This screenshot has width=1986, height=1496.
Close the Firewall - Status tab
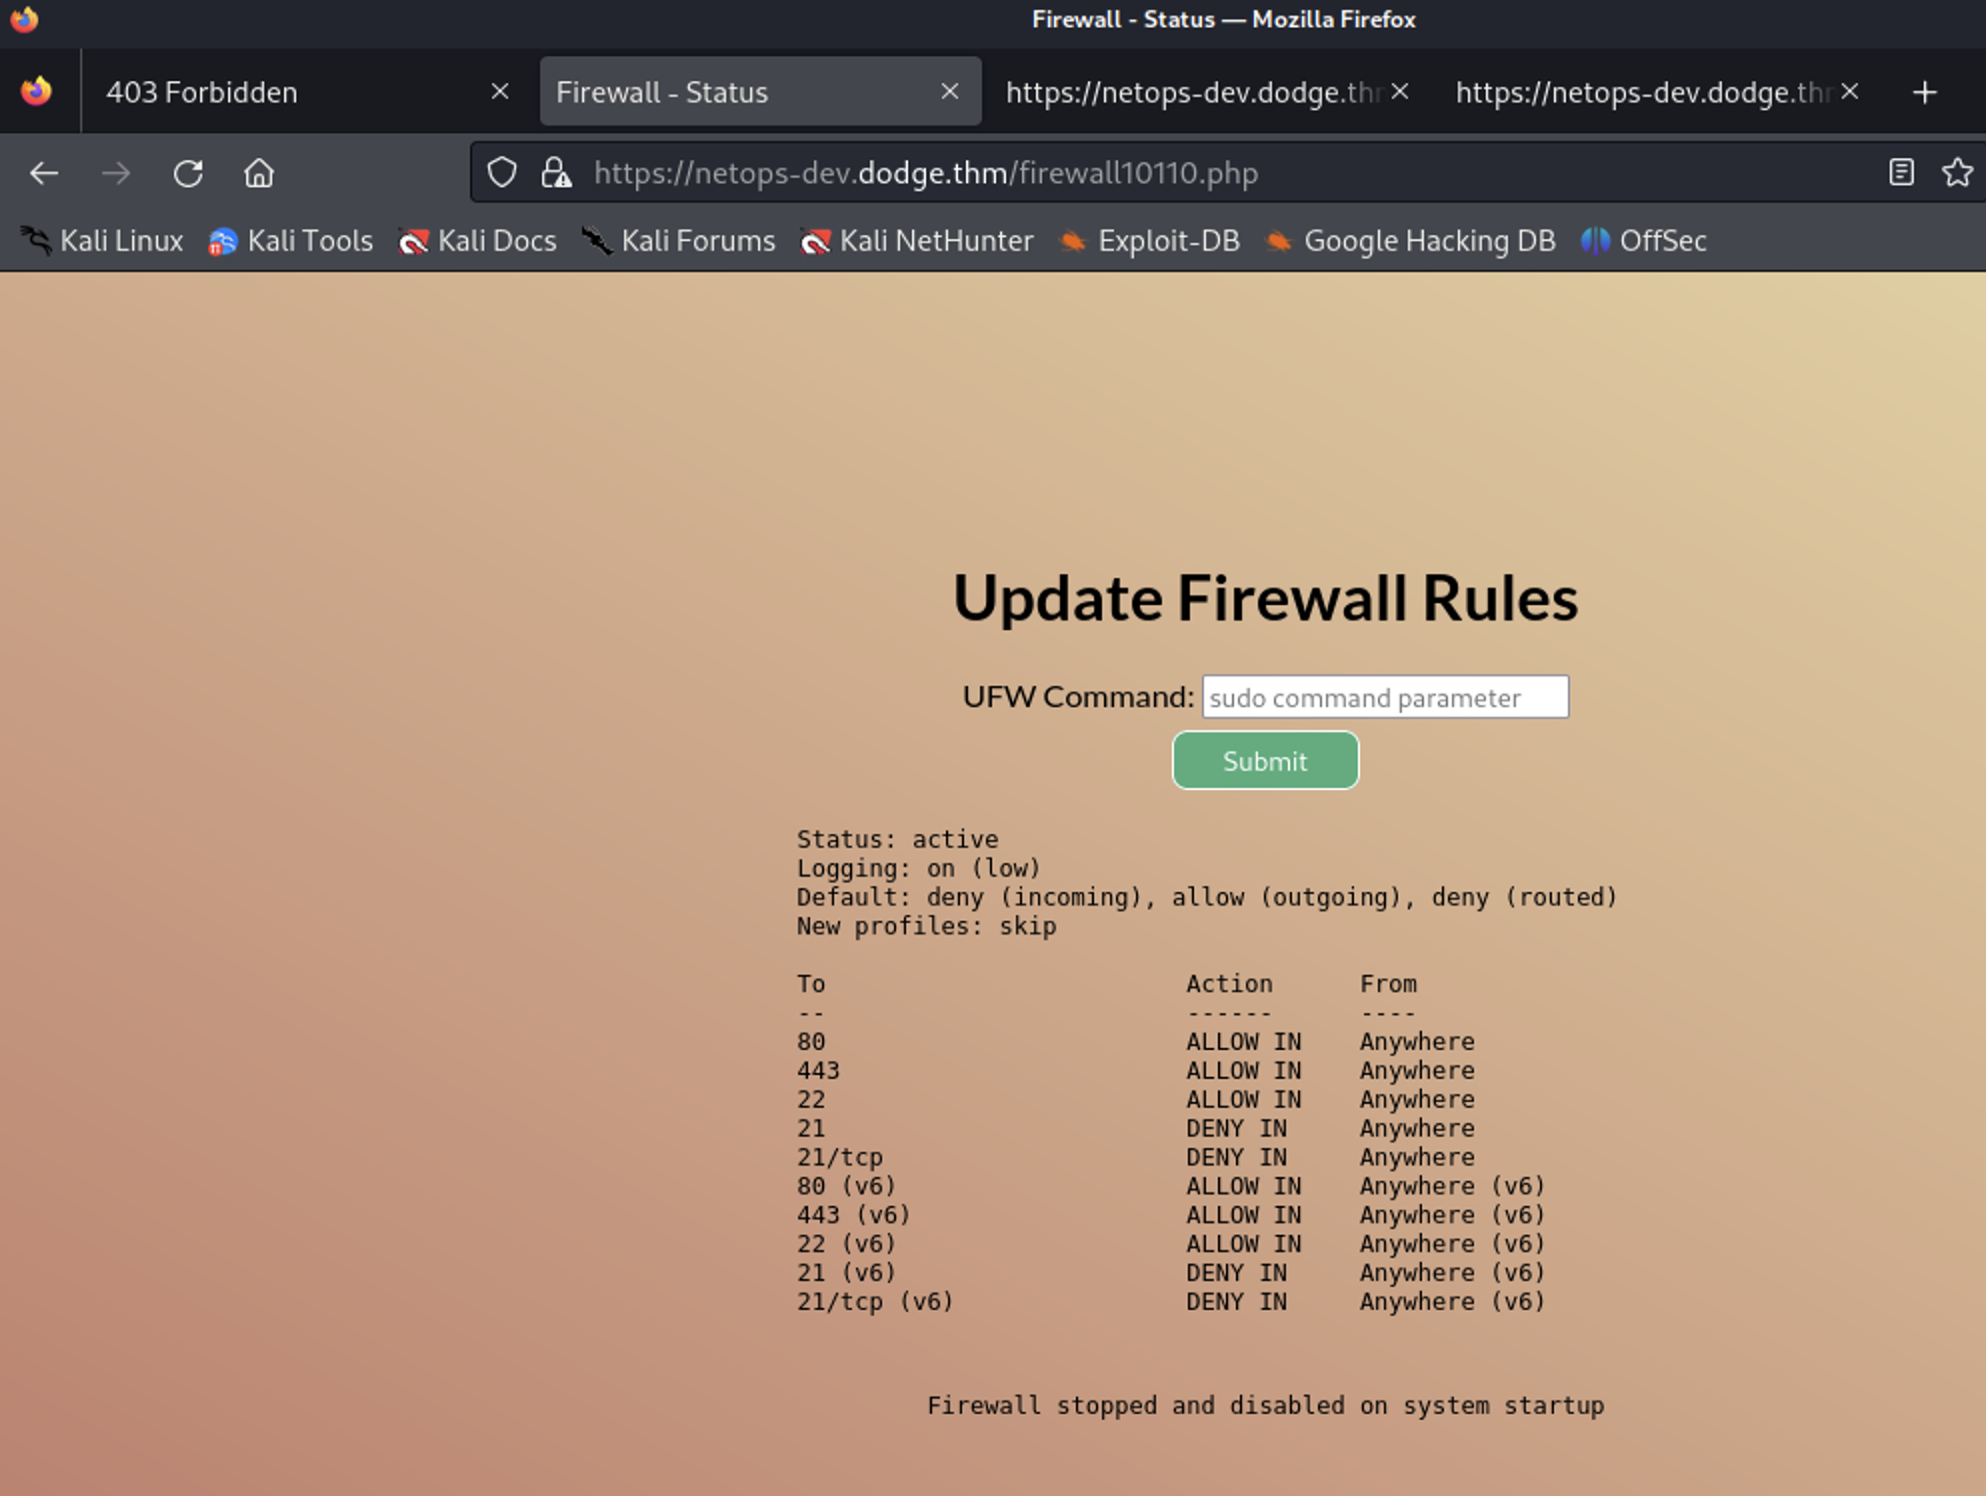(x=950, y=92)
